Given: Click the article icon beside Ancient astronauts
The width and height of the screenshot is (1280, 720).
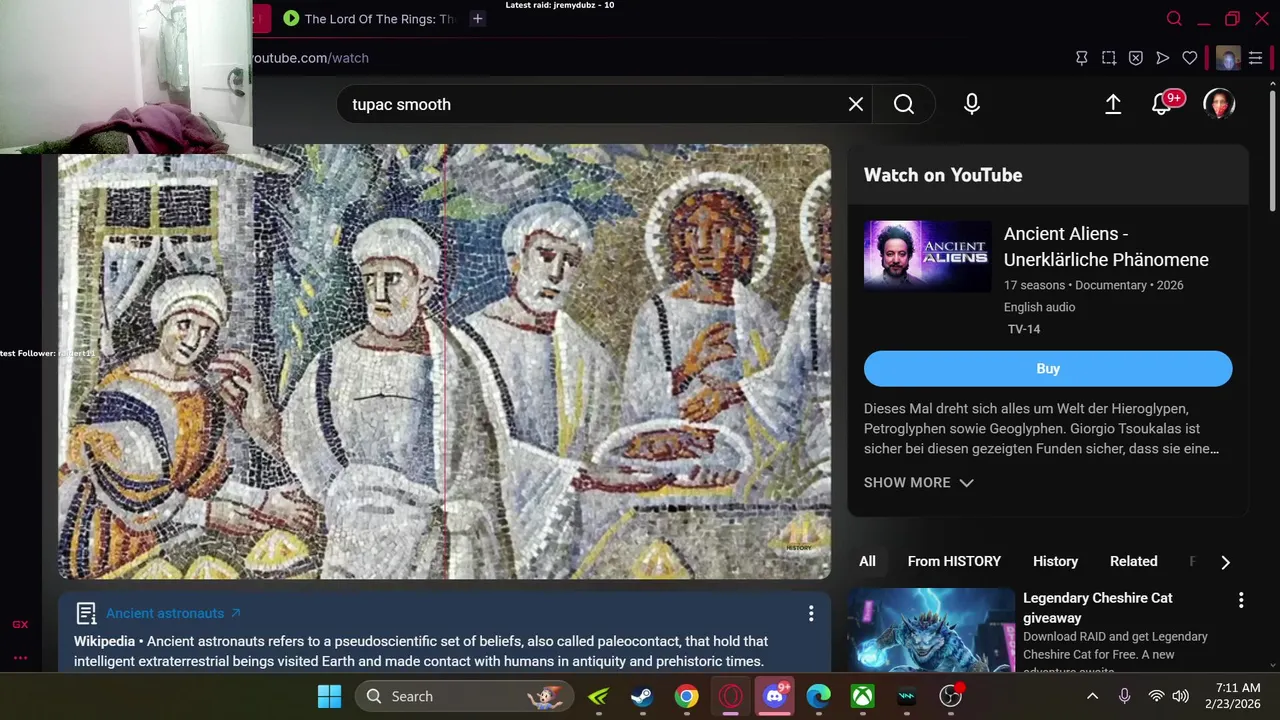Looking at the screenshot, I should pos(86,613).
